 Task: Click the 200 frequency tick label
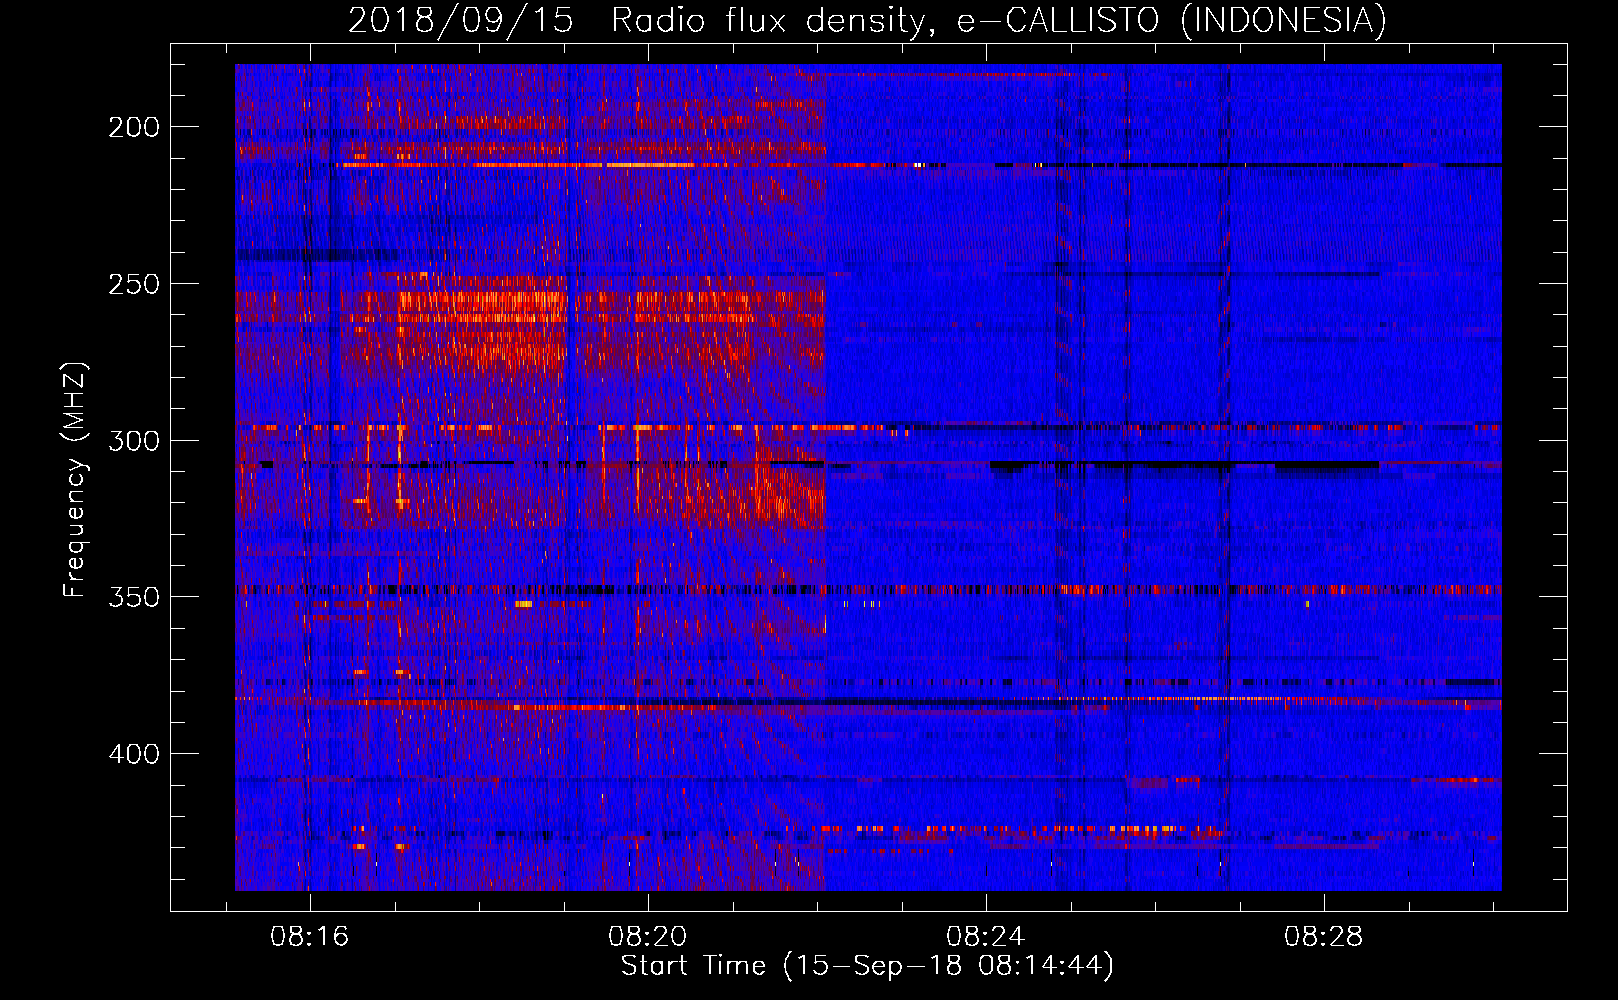click(134, 127)
